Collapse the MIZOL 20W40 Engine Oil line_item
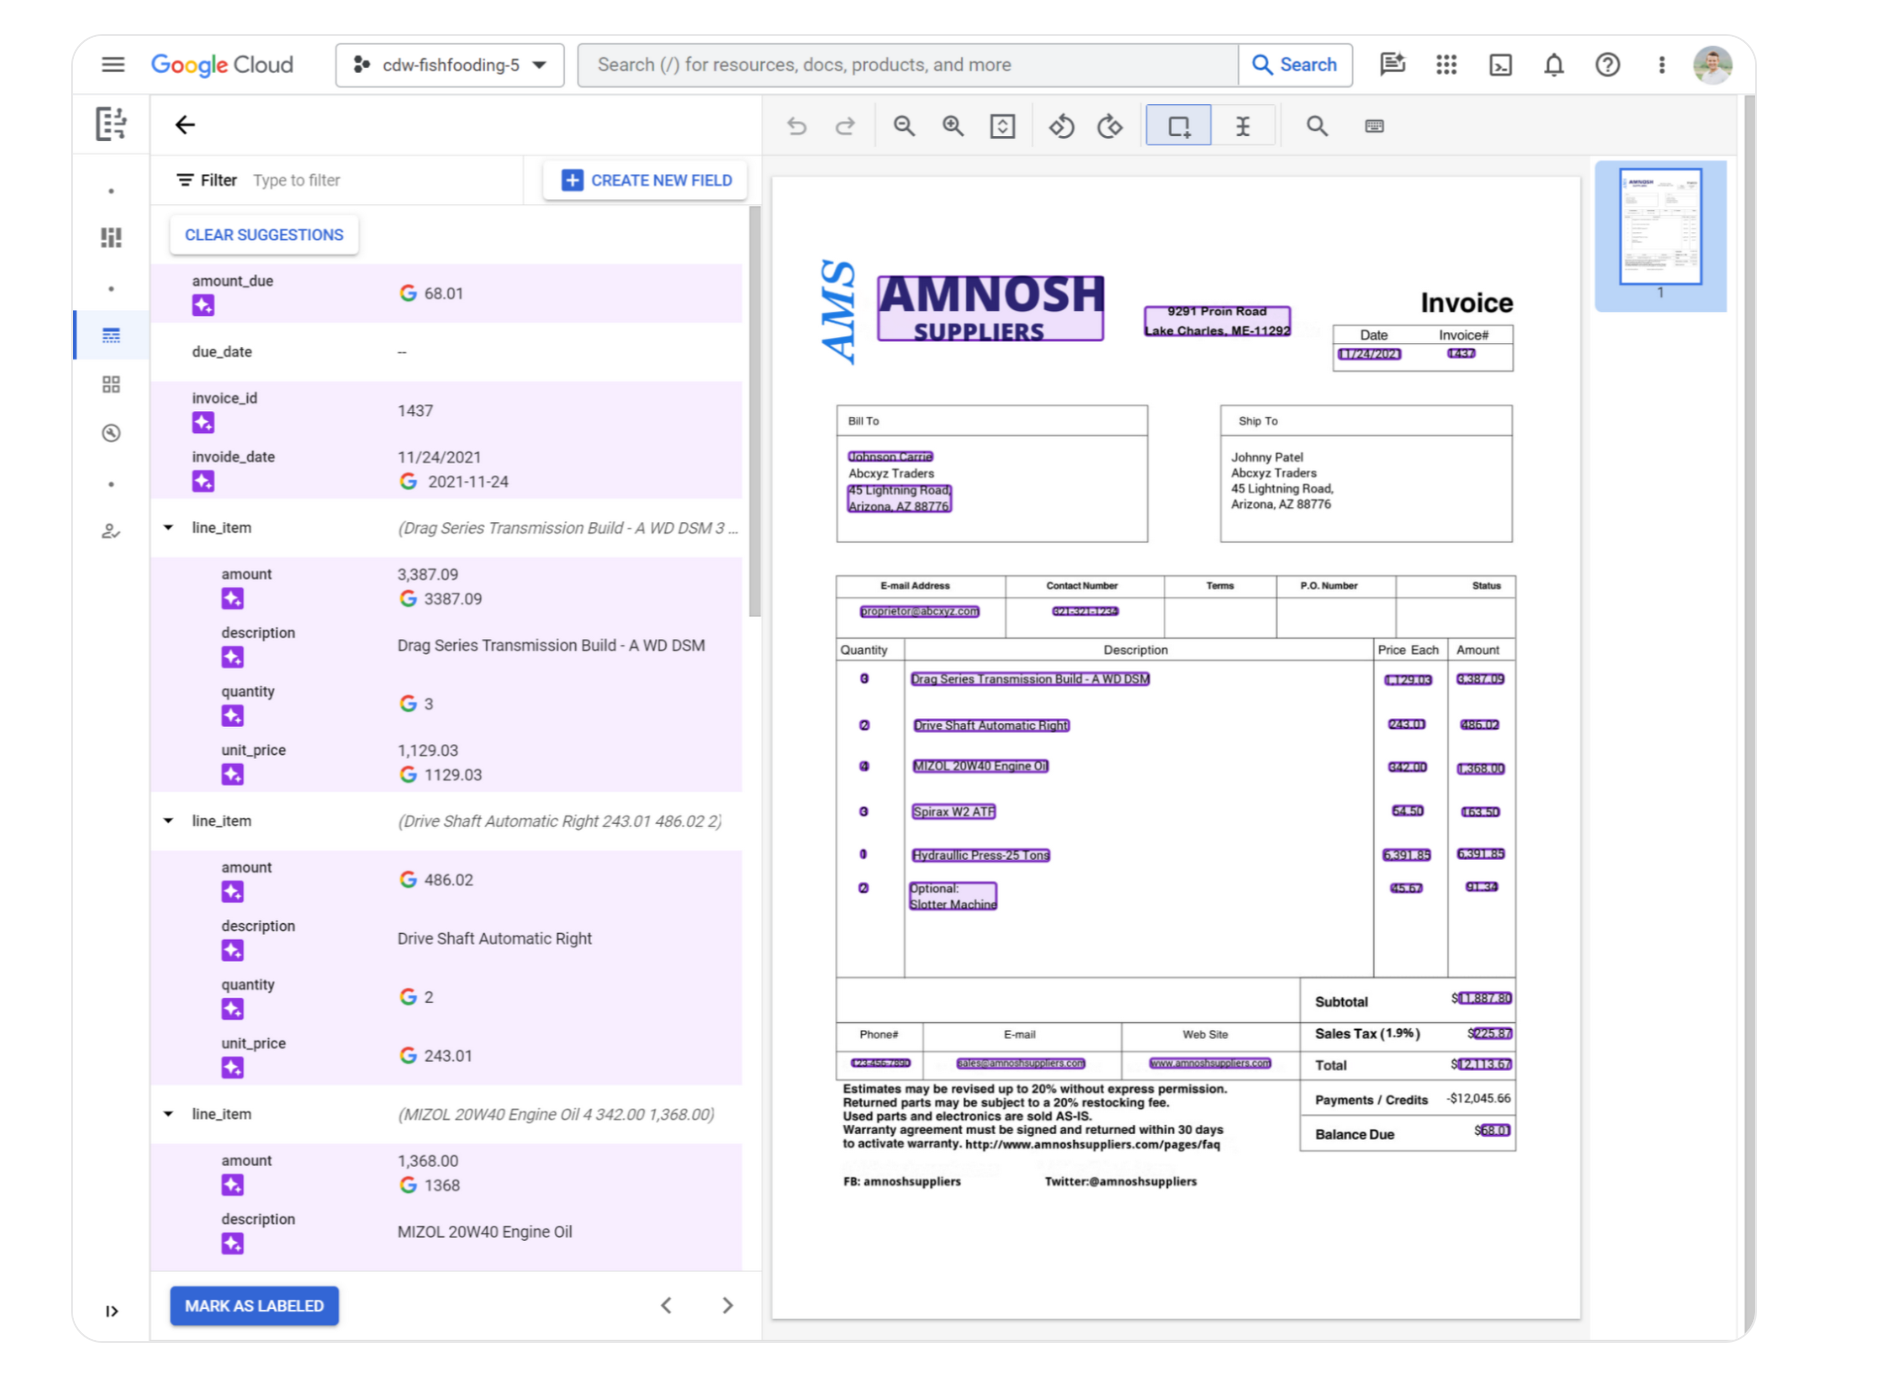1884x1382 pixels. [x=168, y=1113]
